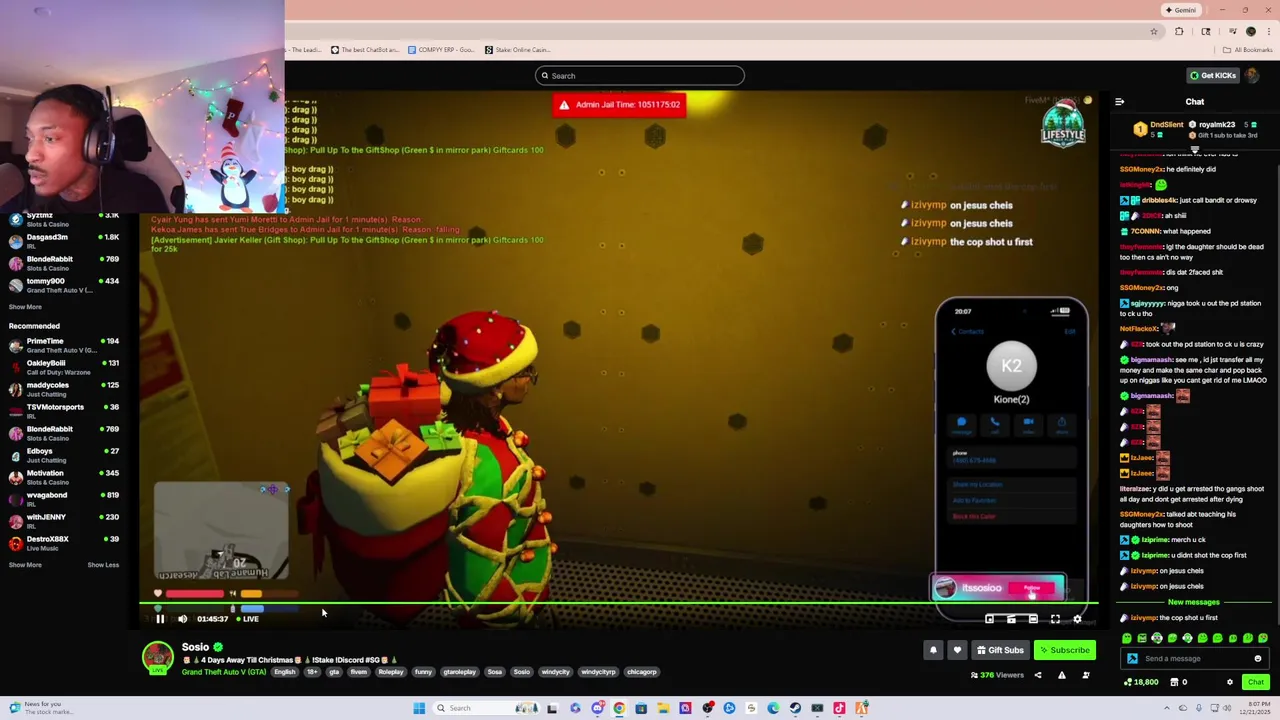Open The best ChatBot bookmark
The width and height of the screenshot is (1280, 720).
pyautogui.click(x=364, y=49)
